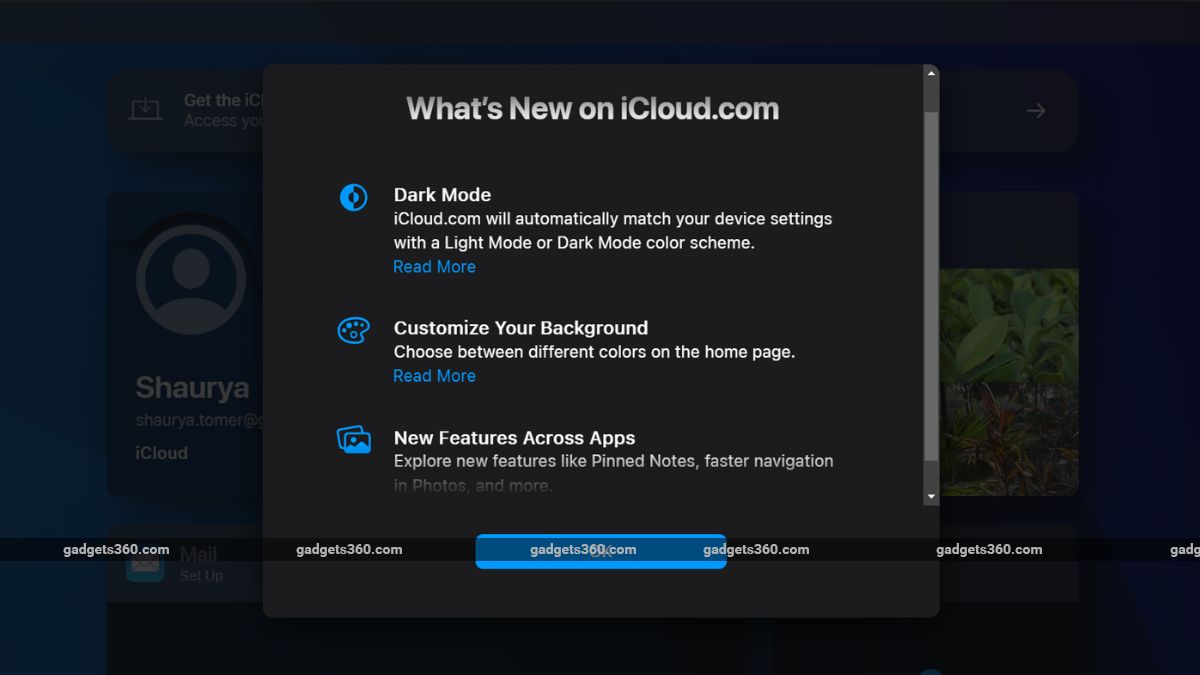Image resolution: width=1200 pixels, height=675 pixels.
Task: Open Read More under Dark Mode
Action: (x=434, y=266)
